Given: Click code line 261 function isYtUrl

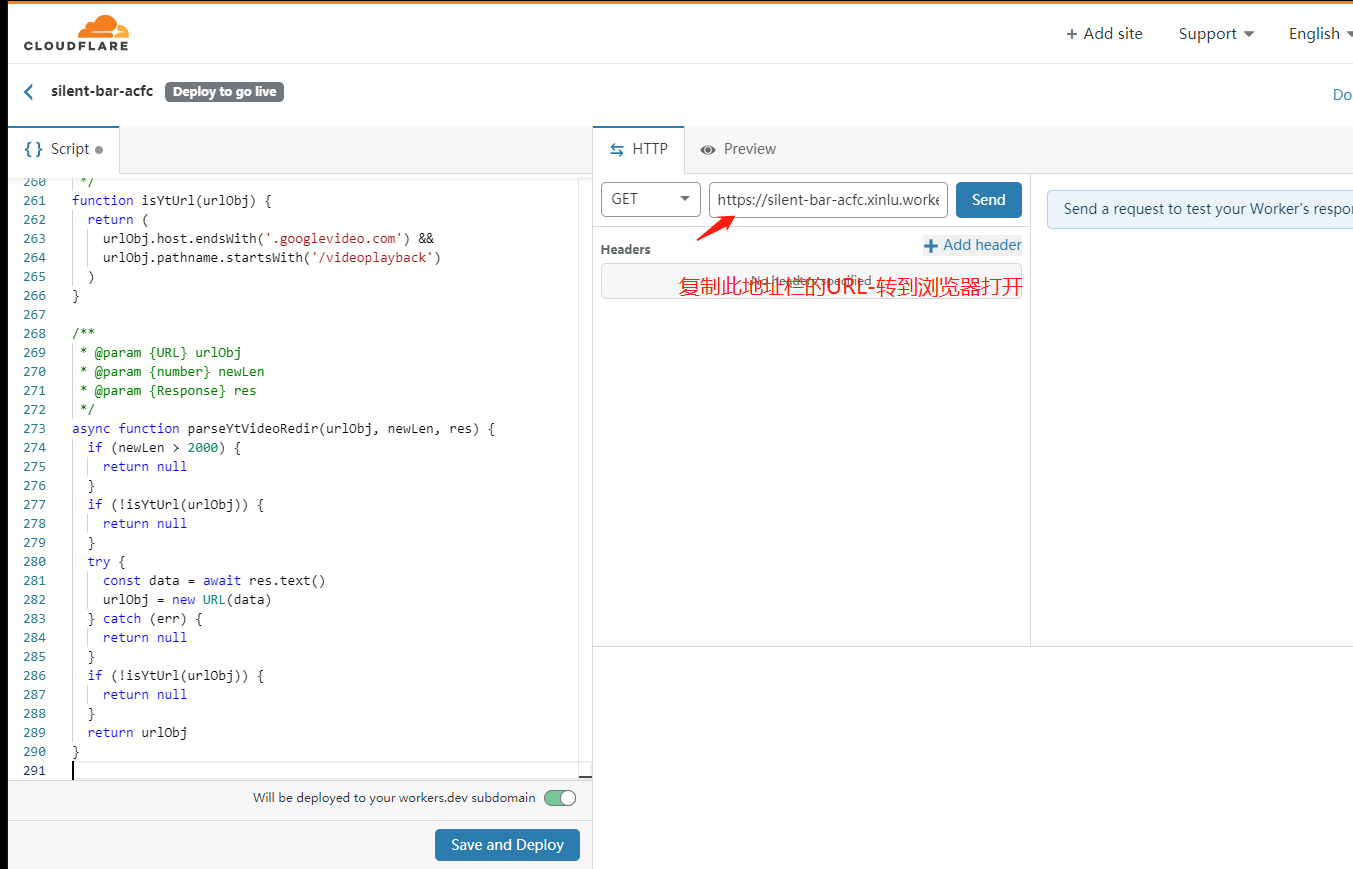Looking at the screenshot, I should 172,200.
